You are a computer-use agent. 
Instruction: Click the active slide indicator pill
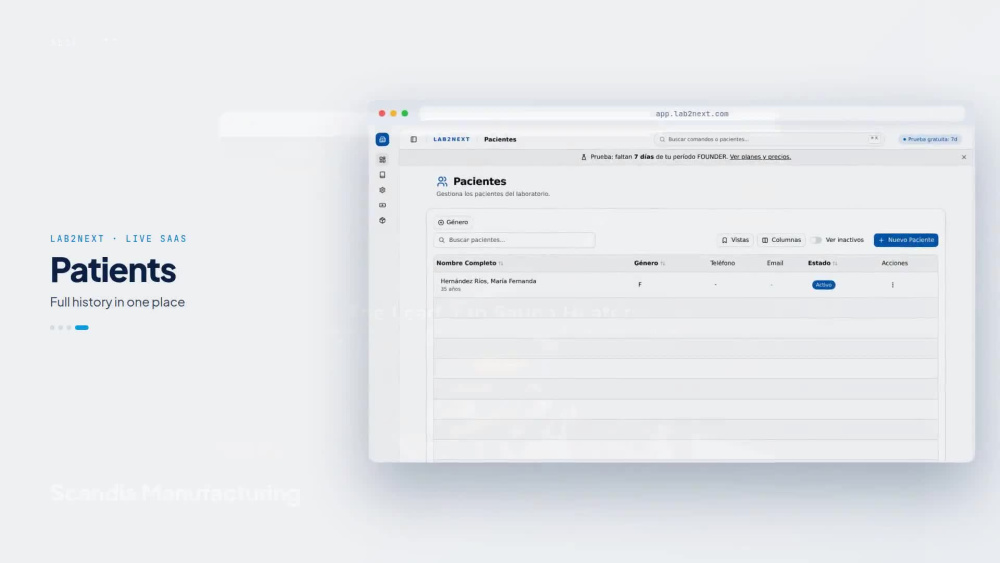[82, 328]
